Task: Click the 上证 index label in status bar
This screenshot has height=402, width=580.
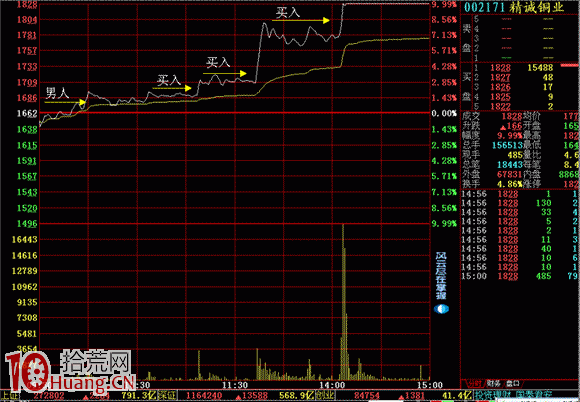Action: click(x=6, y=396)
